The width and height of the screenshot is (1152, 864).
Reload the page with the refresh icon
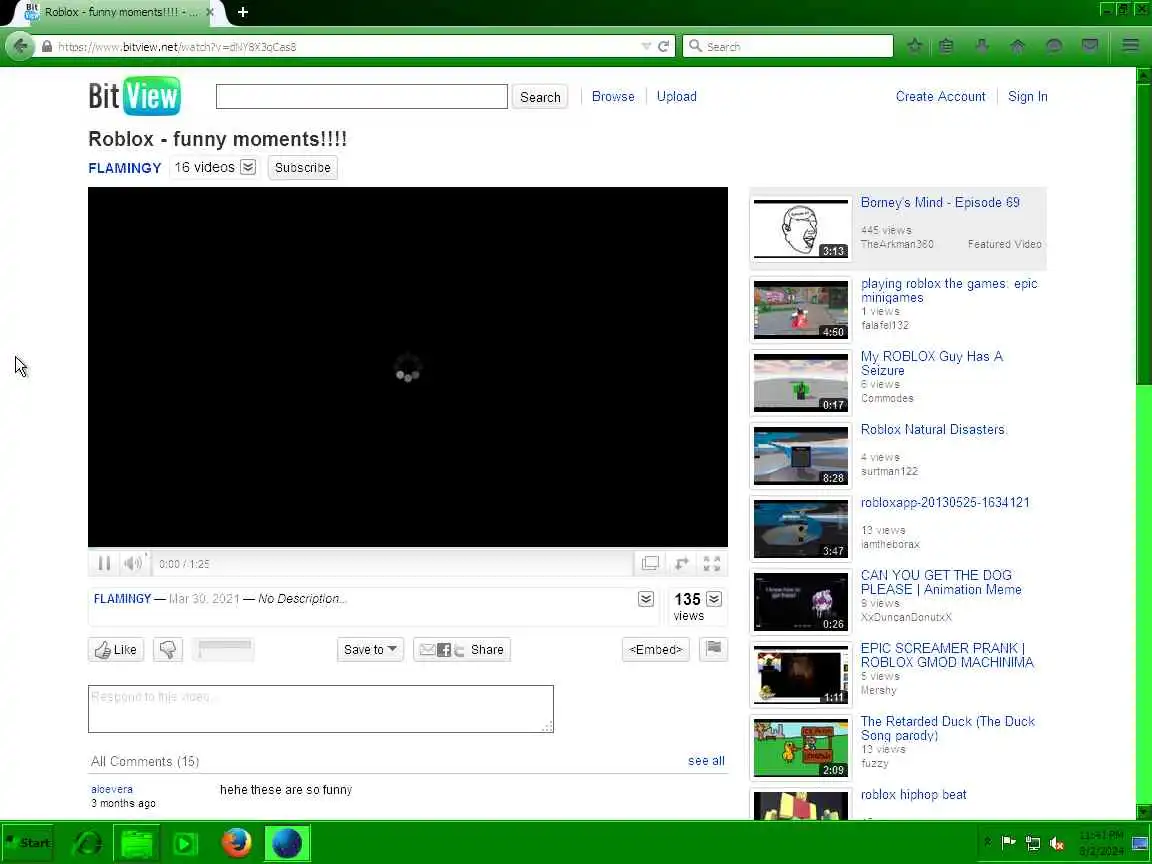663,46
